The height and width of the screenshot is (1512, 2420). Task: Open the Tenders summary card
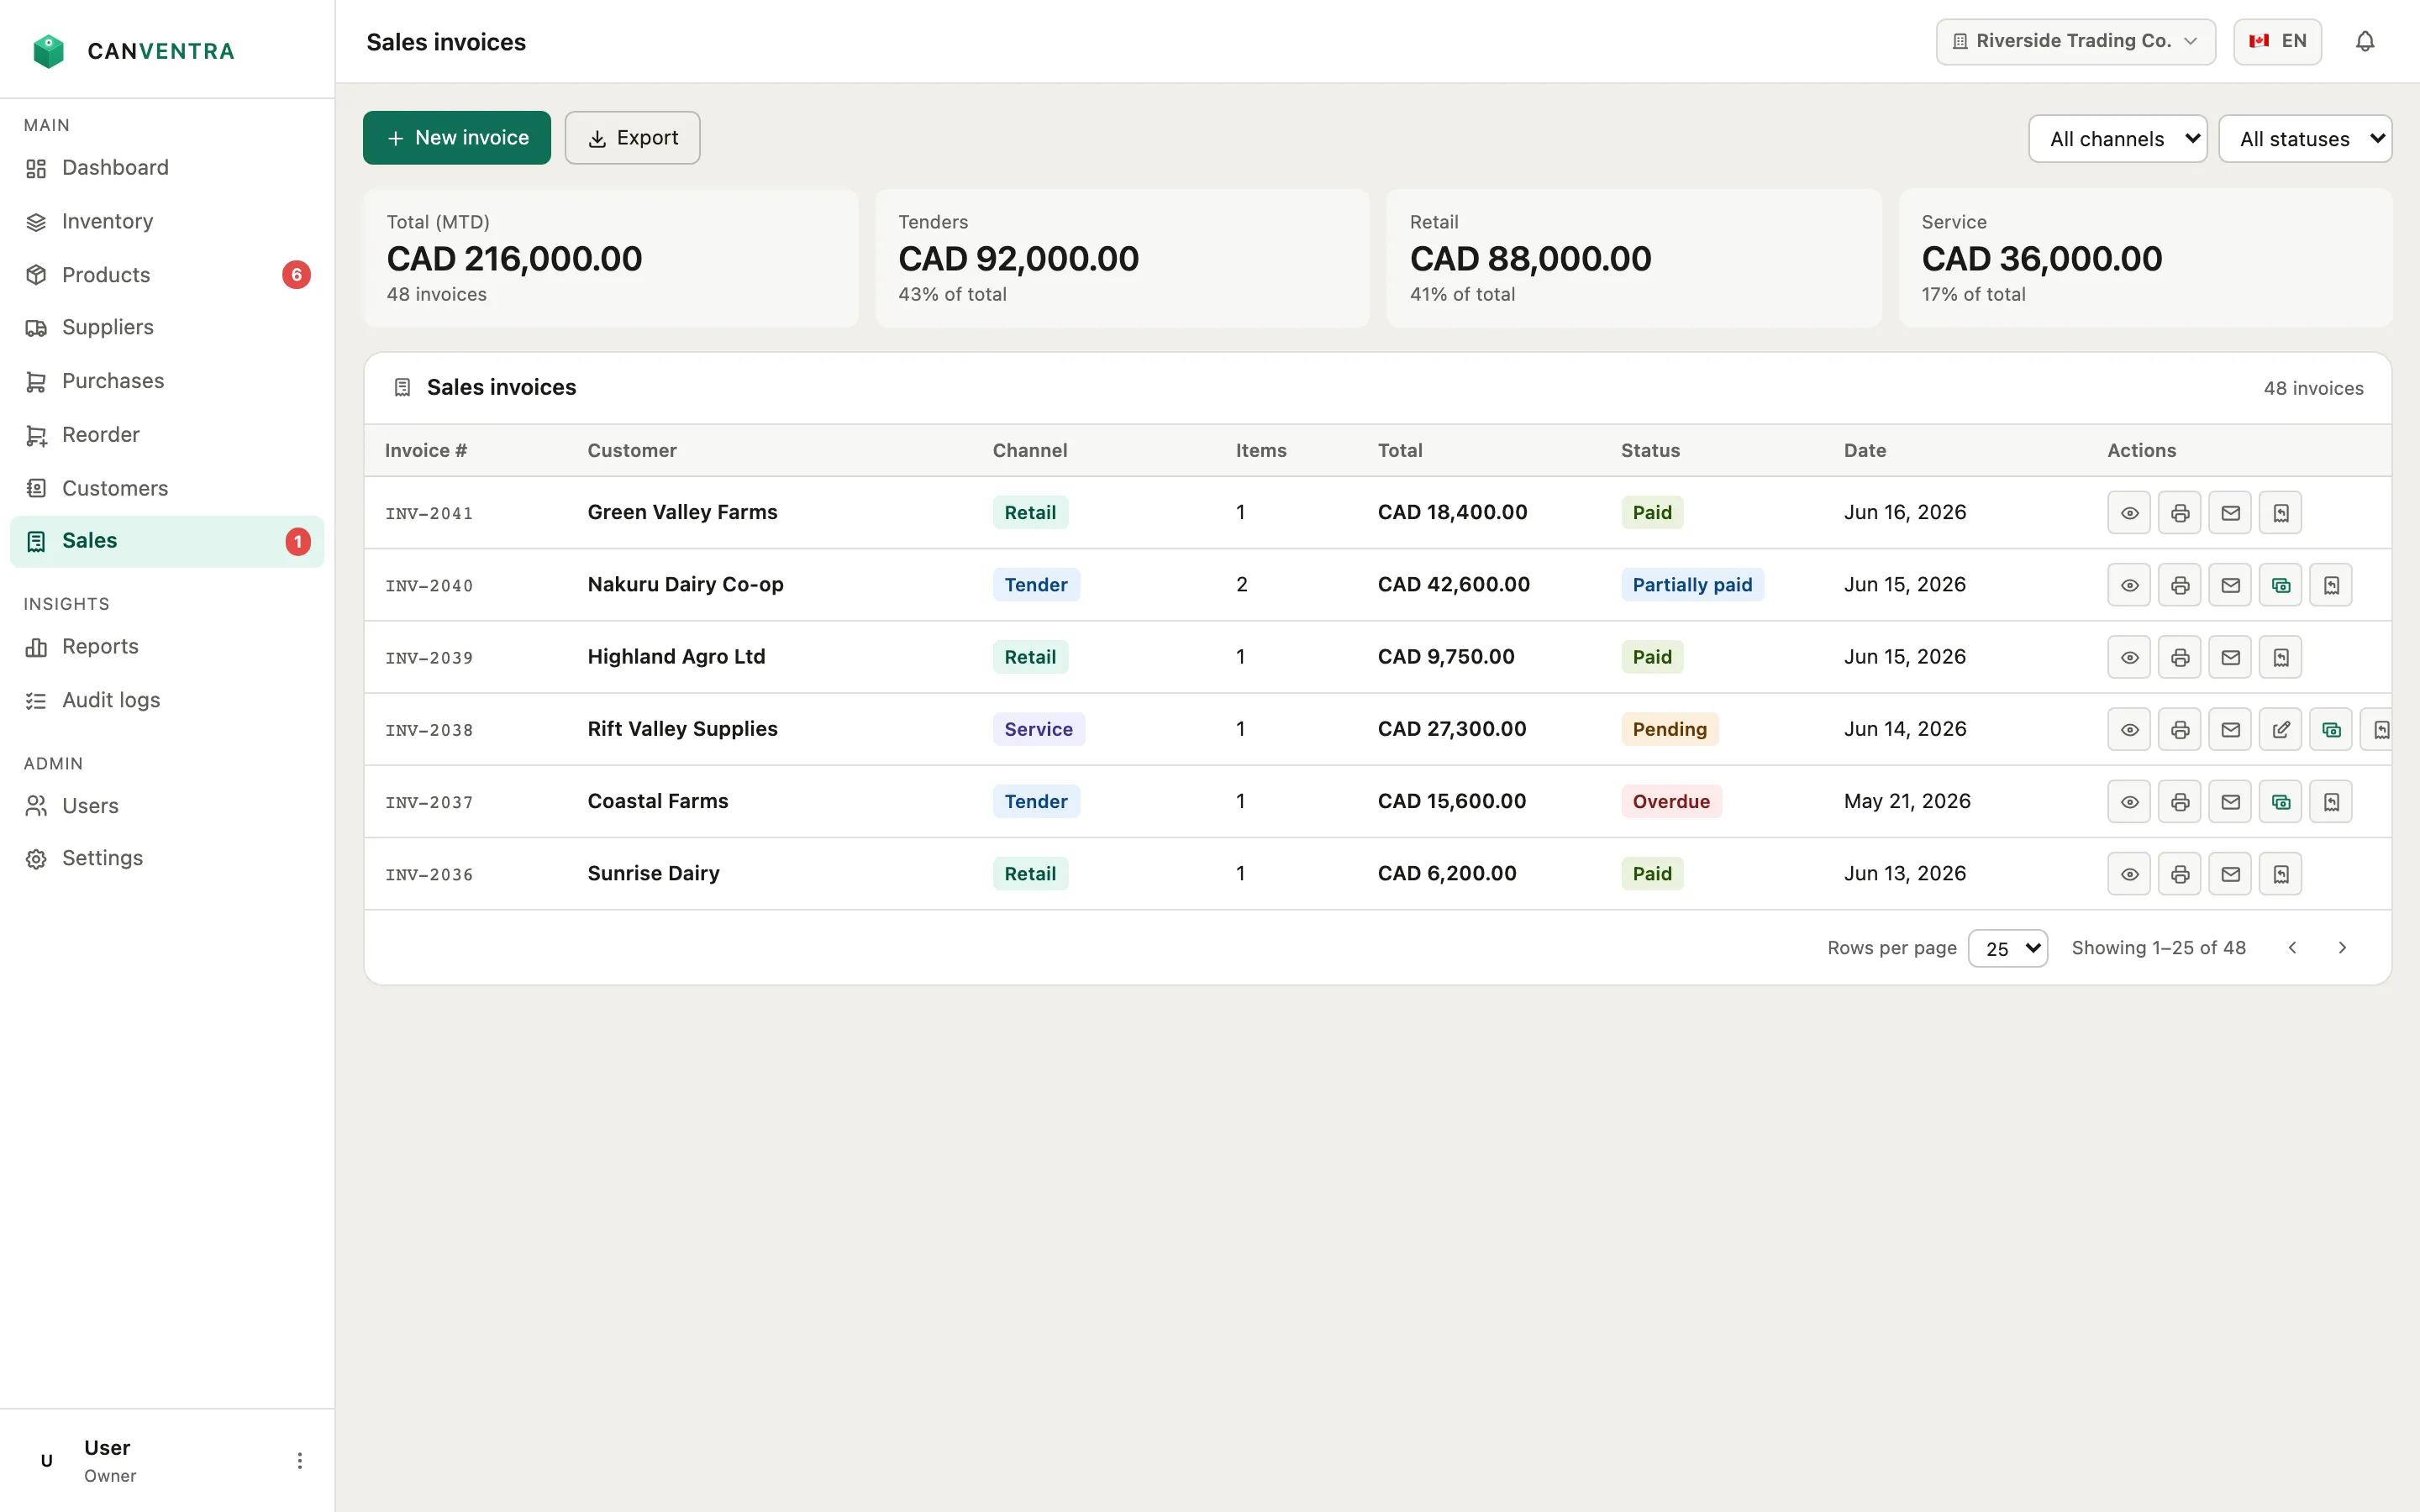(1122, 258)
